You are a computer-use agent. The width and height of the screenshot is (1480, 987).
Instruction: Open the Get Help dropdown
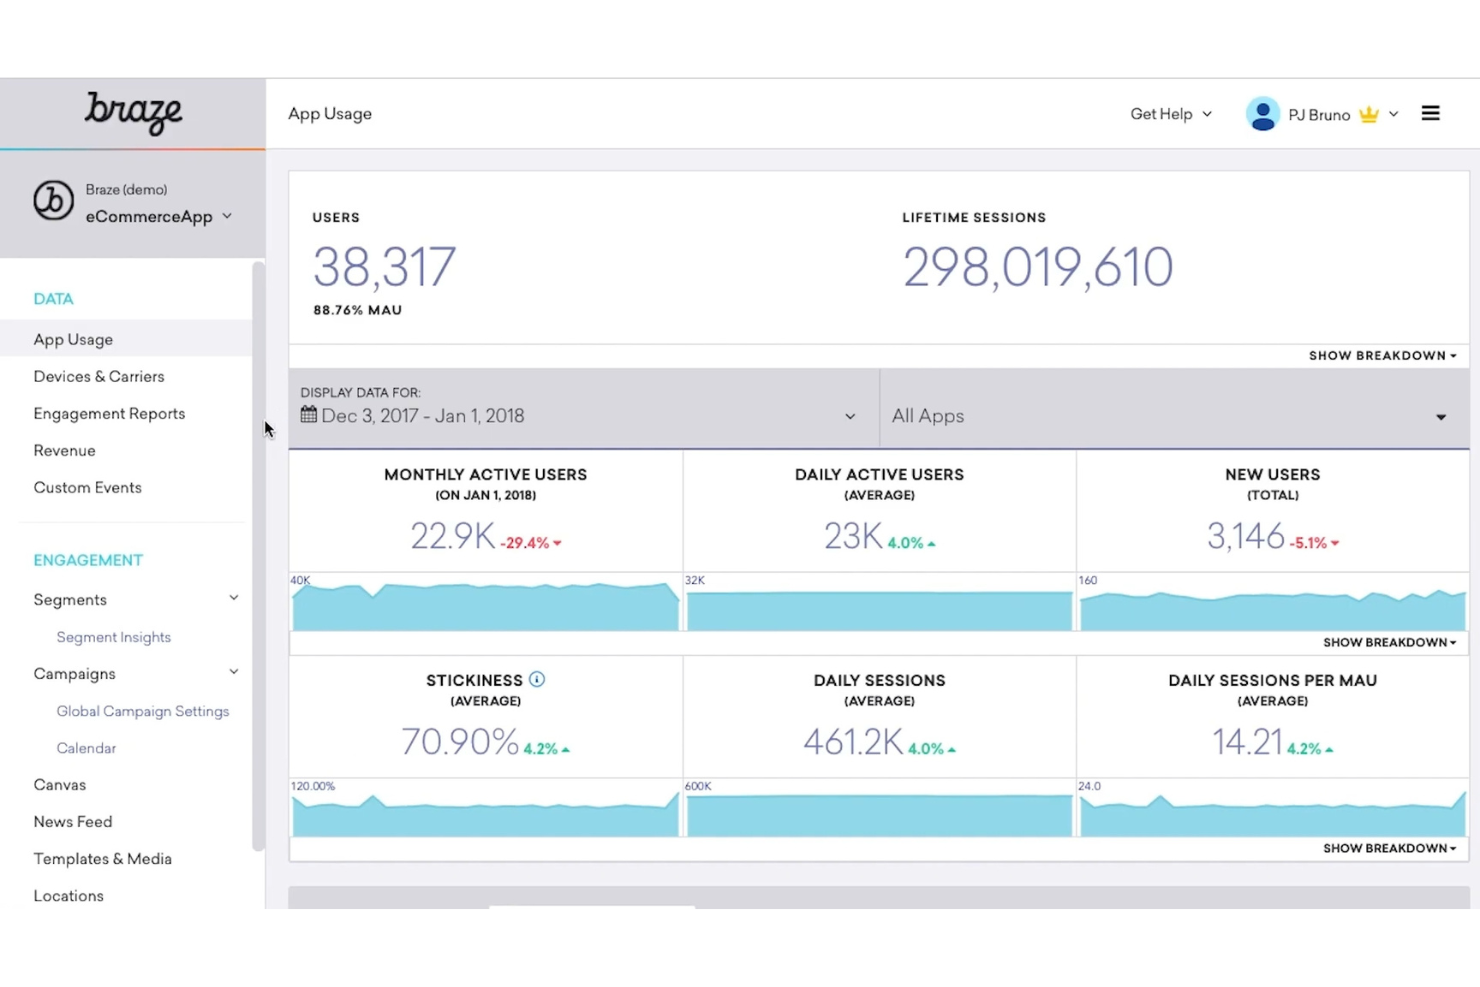tap(1171, 114)
